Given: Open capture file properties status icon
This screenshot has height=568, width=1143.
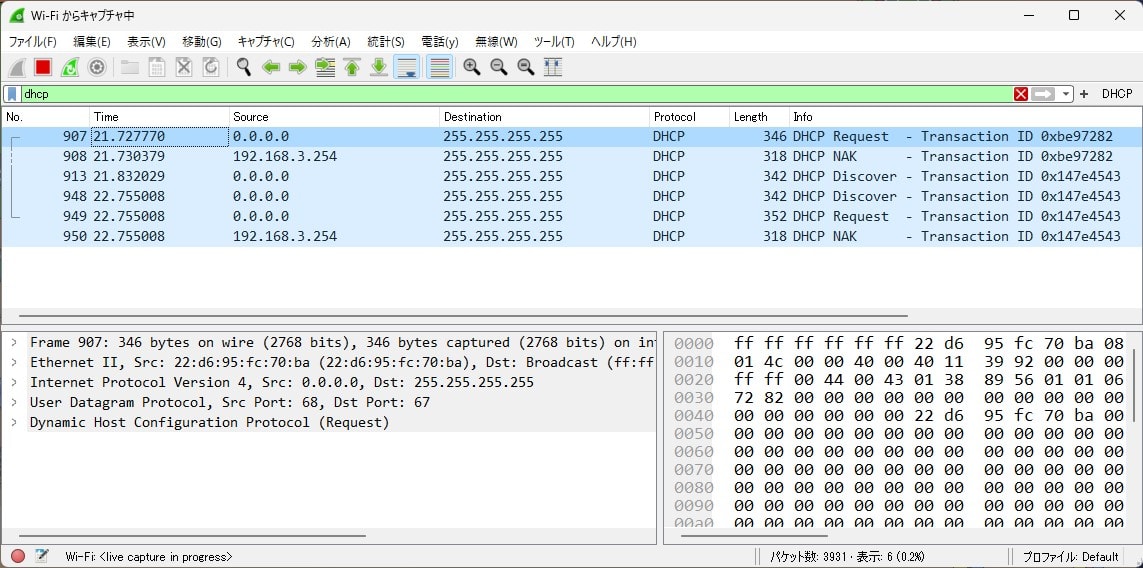Looking at the screenshot, I should click(42, 556).
